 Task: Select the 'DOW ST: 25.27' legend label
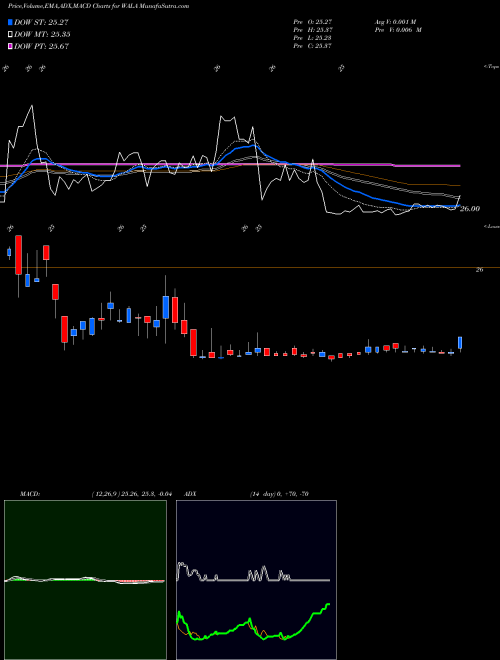pos(41,22)
